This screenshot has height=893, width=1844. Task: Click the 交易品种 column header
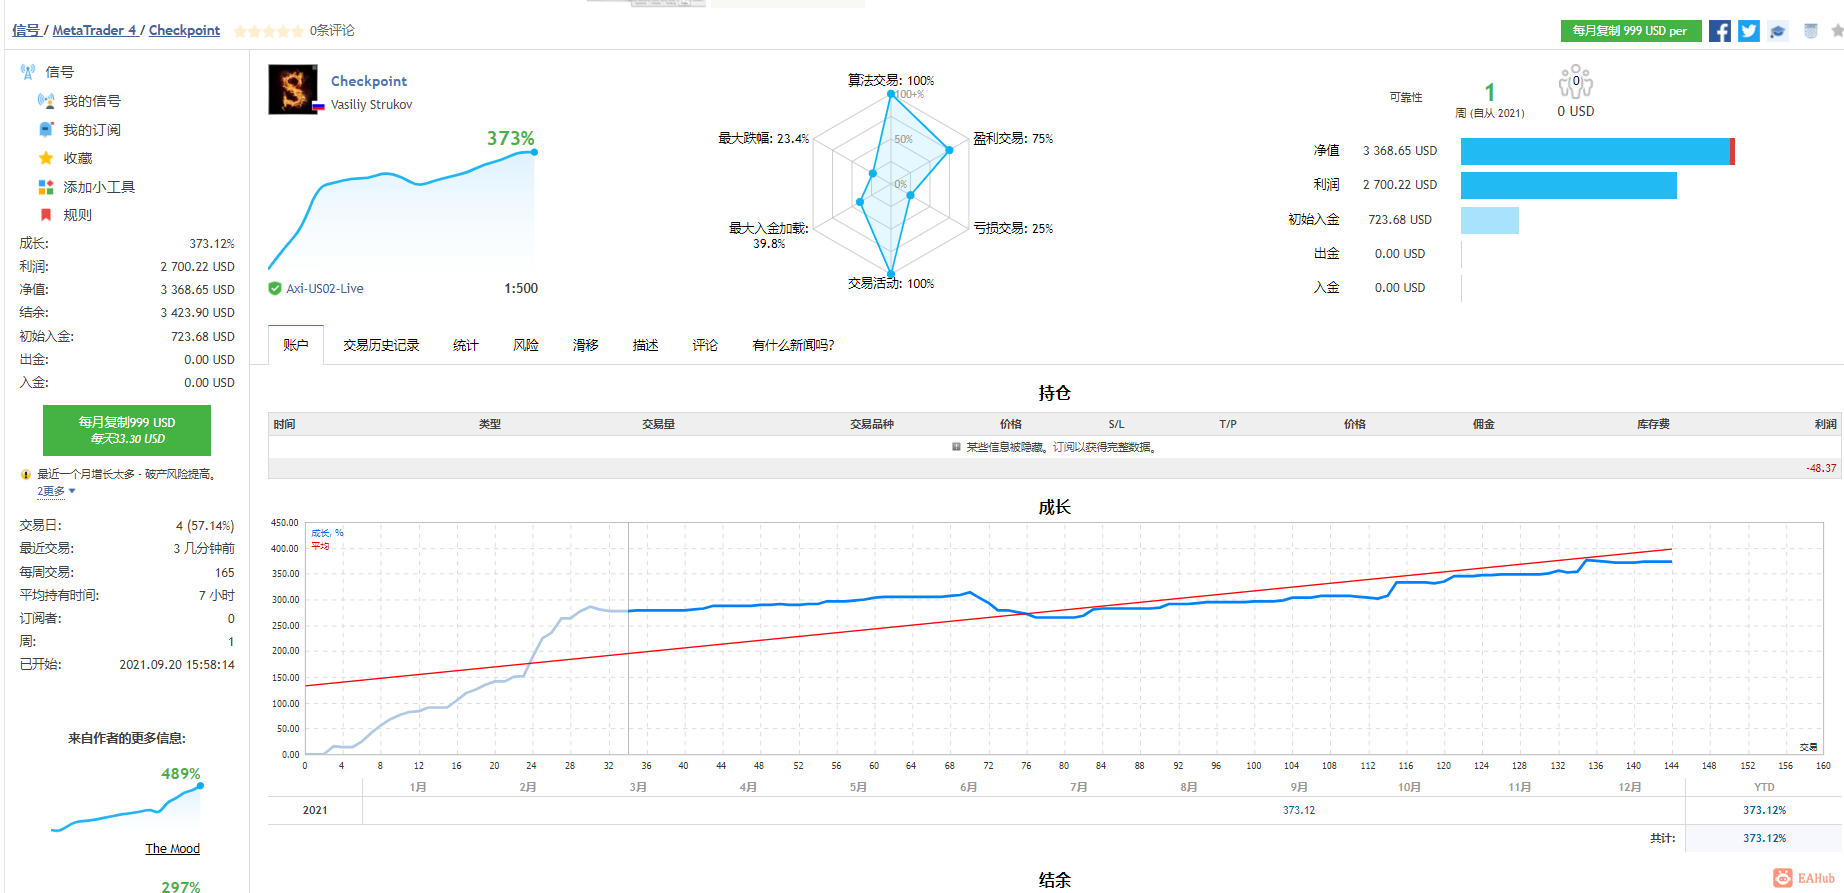(x=872, y=424)
